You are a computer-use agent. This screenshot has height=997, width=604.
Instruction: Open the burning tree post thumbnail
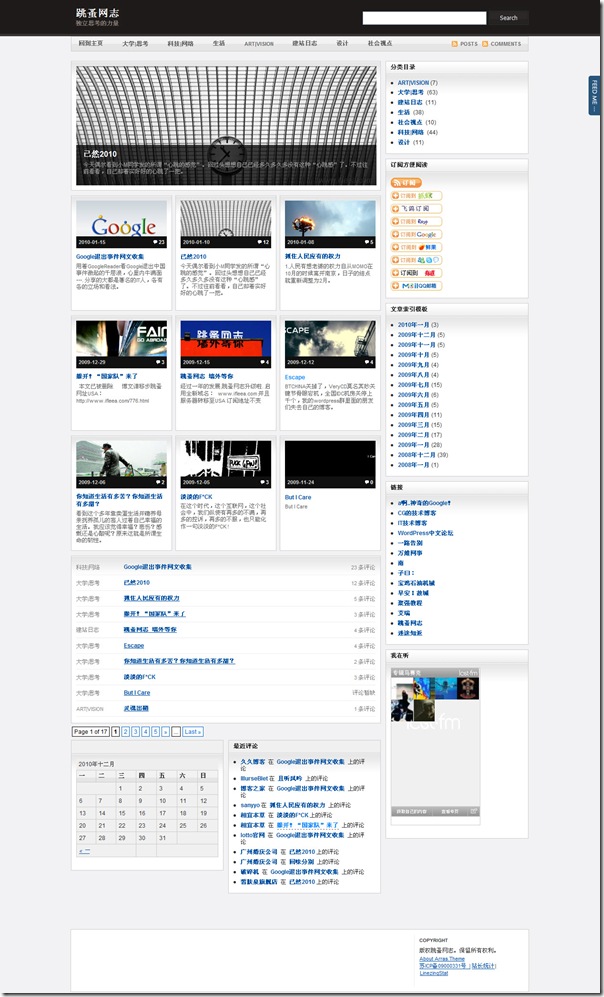[330, 224]
